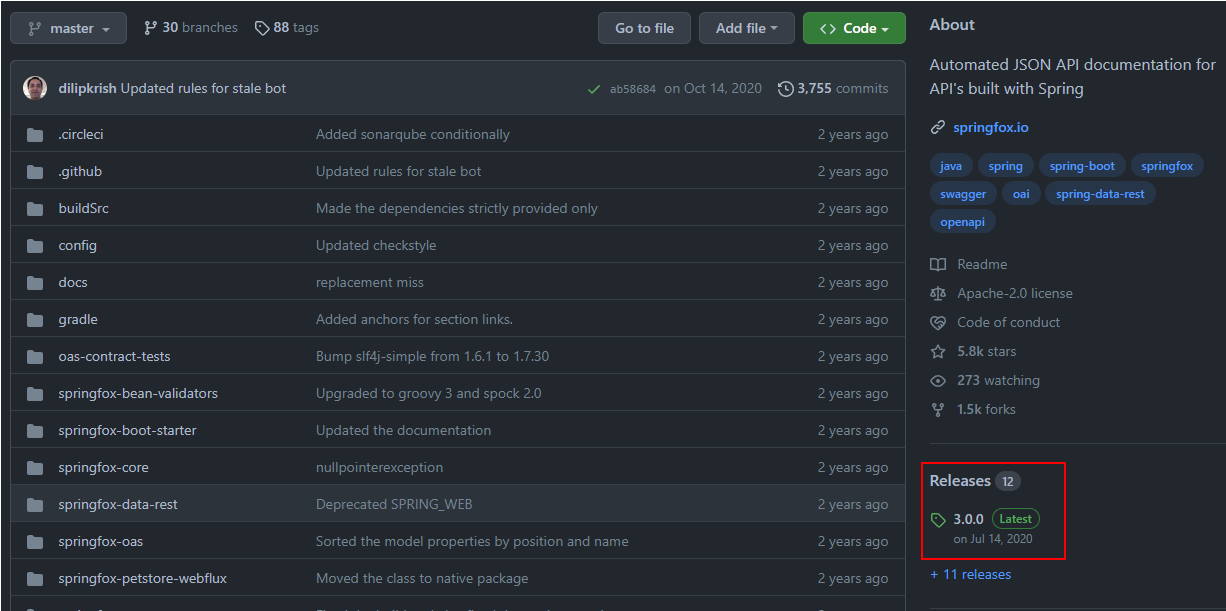The width and height of the screenshot is (1226, 611).
Task: Open the .circleci folder
Action: [81, 134]
